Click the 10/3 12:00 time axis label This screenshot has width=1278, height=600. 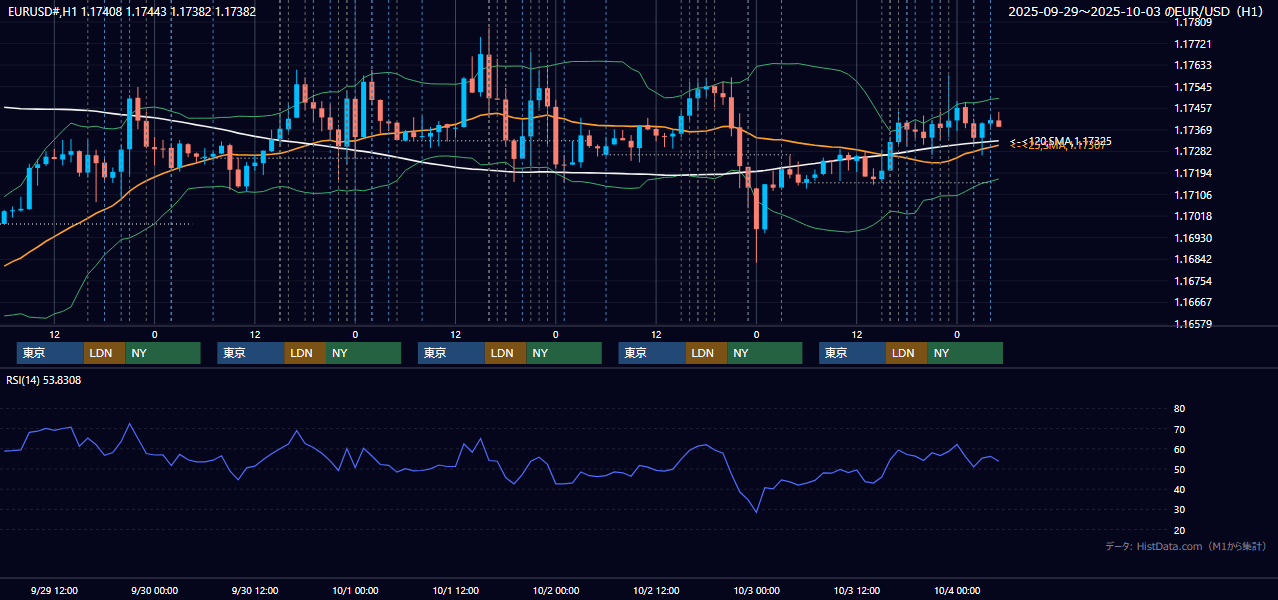pos(856,590)
